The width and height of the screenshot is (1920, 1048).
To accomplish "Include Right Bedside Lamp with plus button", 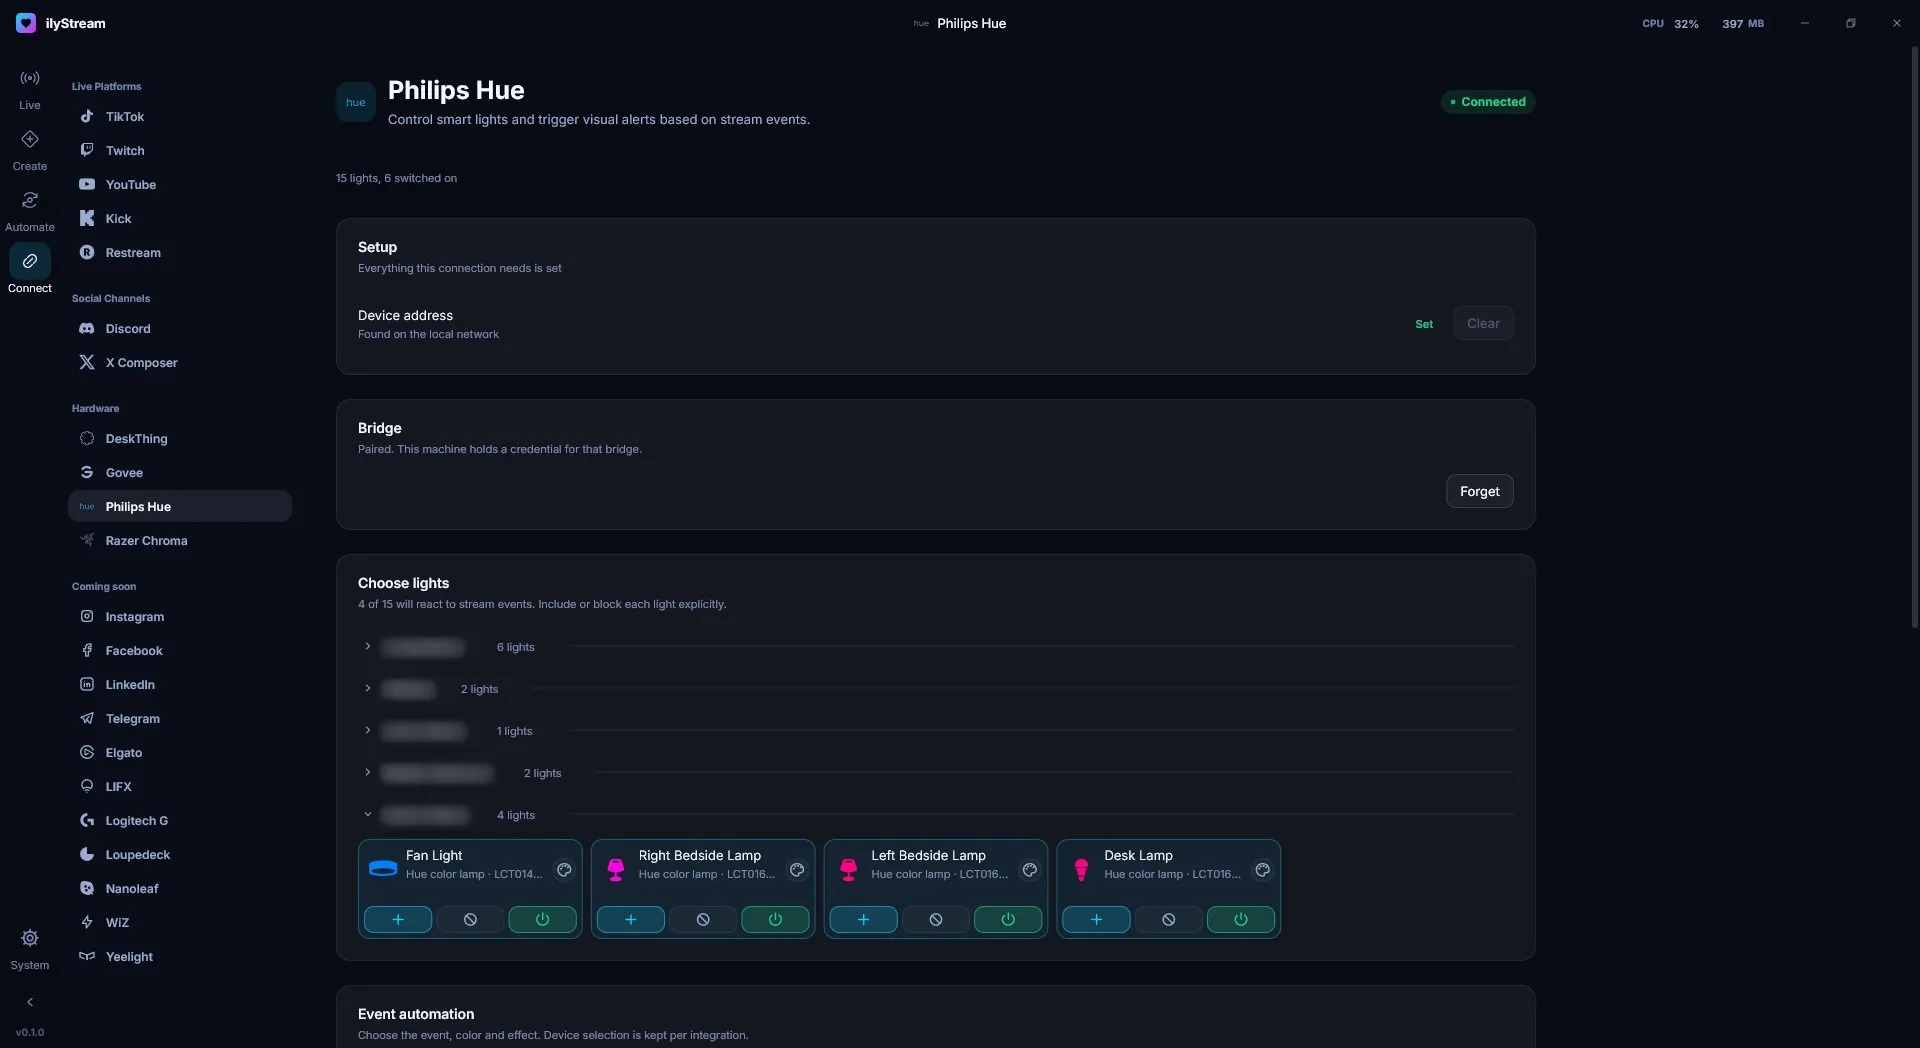I will coord(631,920).
